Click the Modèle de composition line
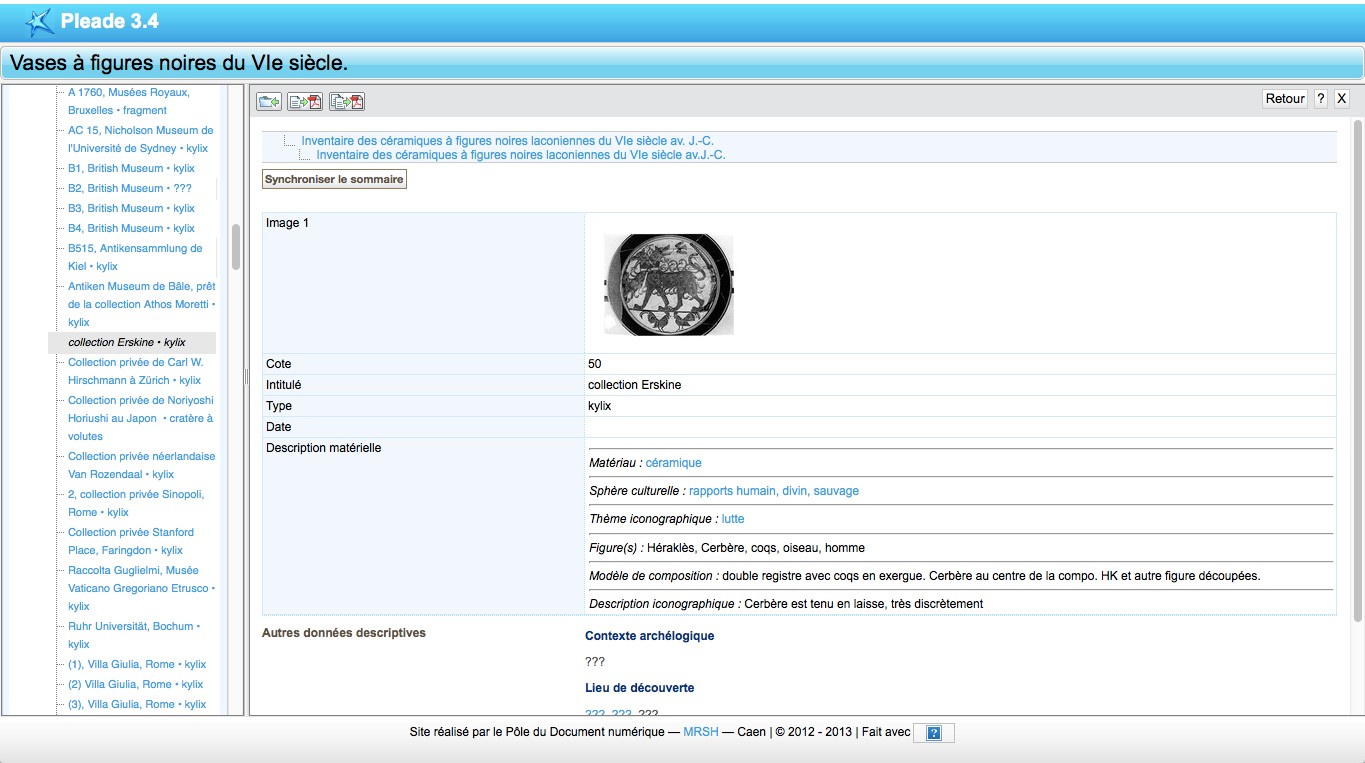Screen dimensions: 1365x763 (925, 575)
